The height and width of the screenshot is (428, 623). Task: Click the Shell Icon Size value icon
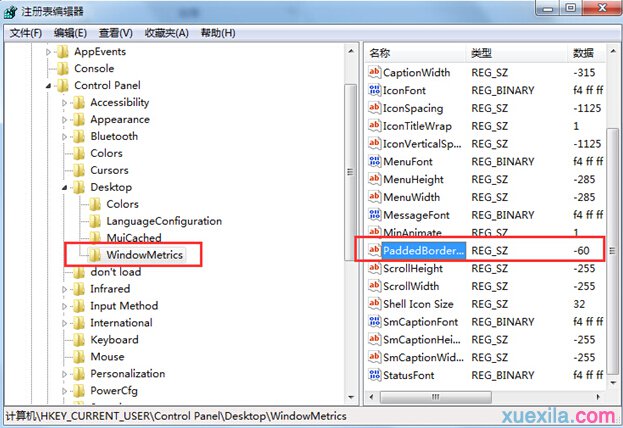point(374,304)
